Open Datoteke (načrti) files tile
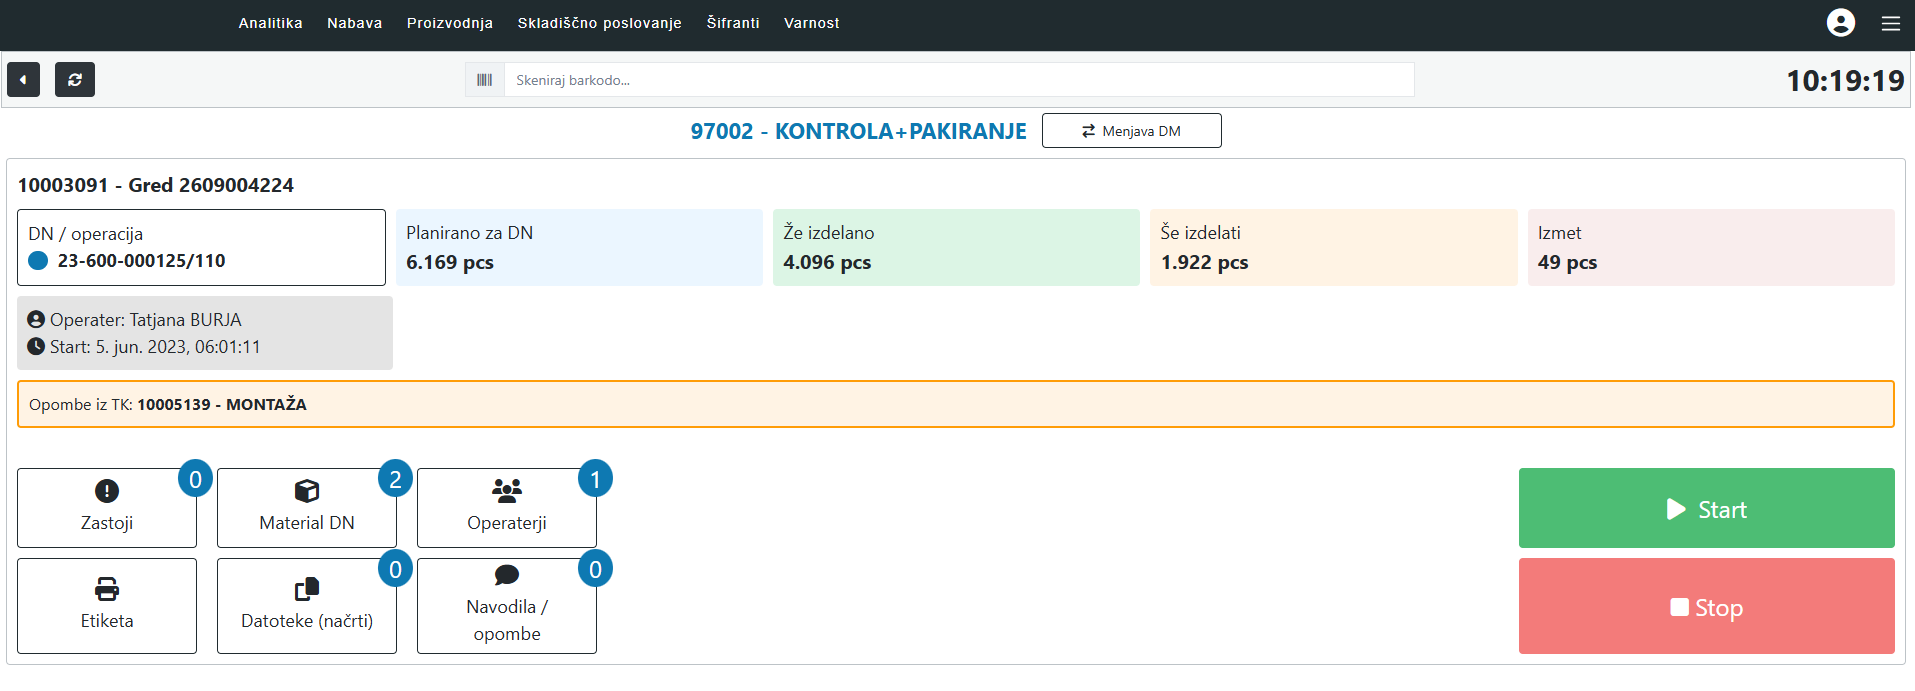The image size is (1915, 691). 307,605
